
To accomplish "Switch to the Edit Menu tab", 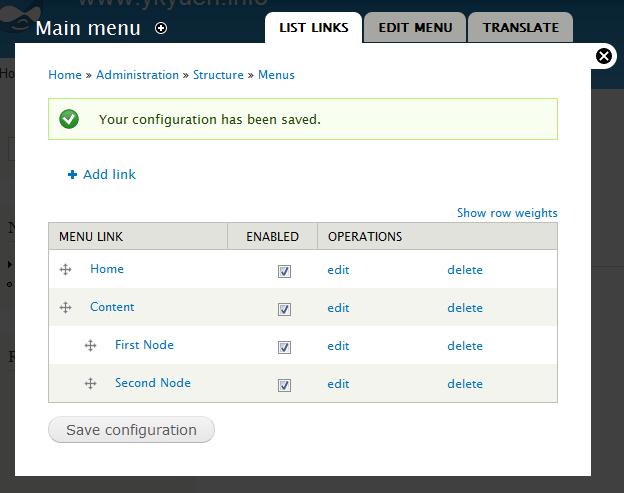I will pyautogui.click(x=414, y=28).
